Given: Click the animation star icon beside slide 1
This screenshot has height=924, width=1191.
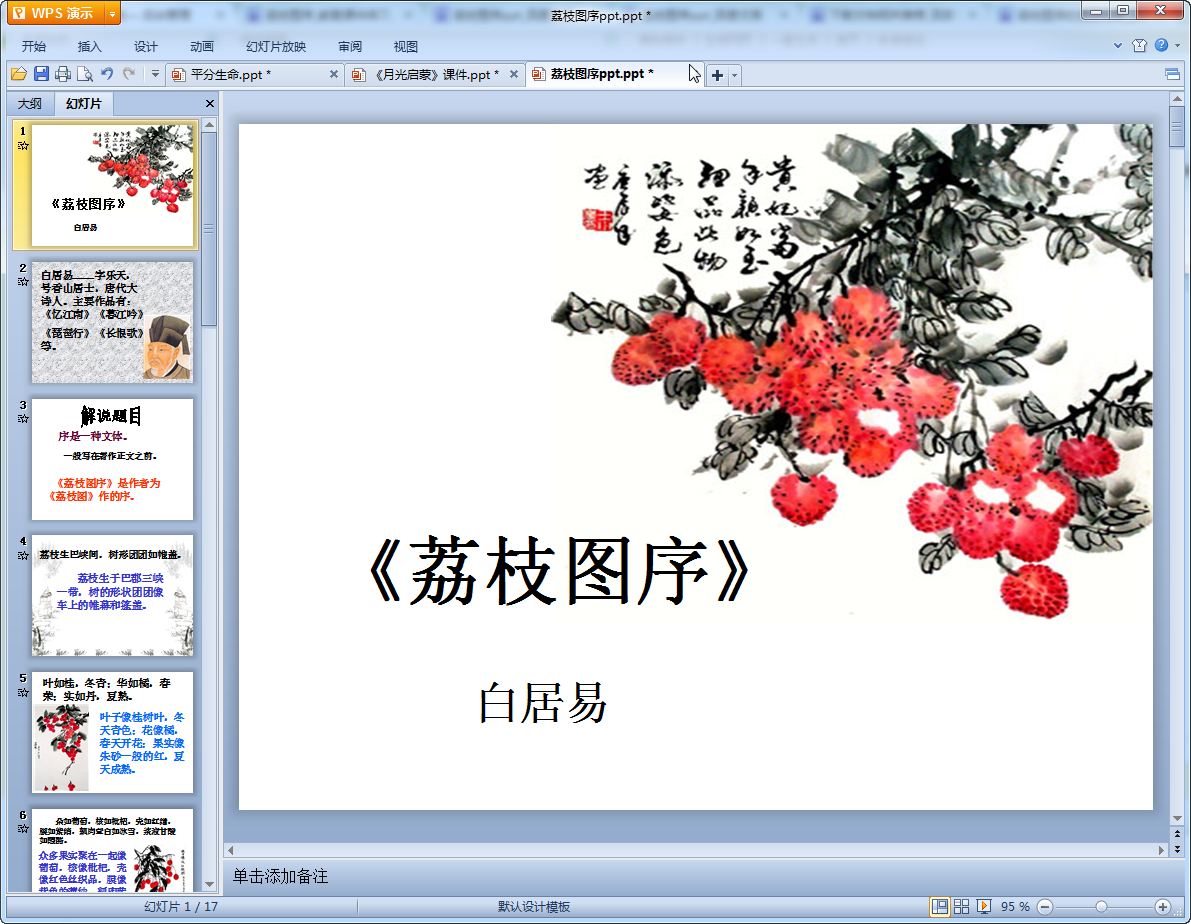Looking at the screenshot, I should point(23,145).
